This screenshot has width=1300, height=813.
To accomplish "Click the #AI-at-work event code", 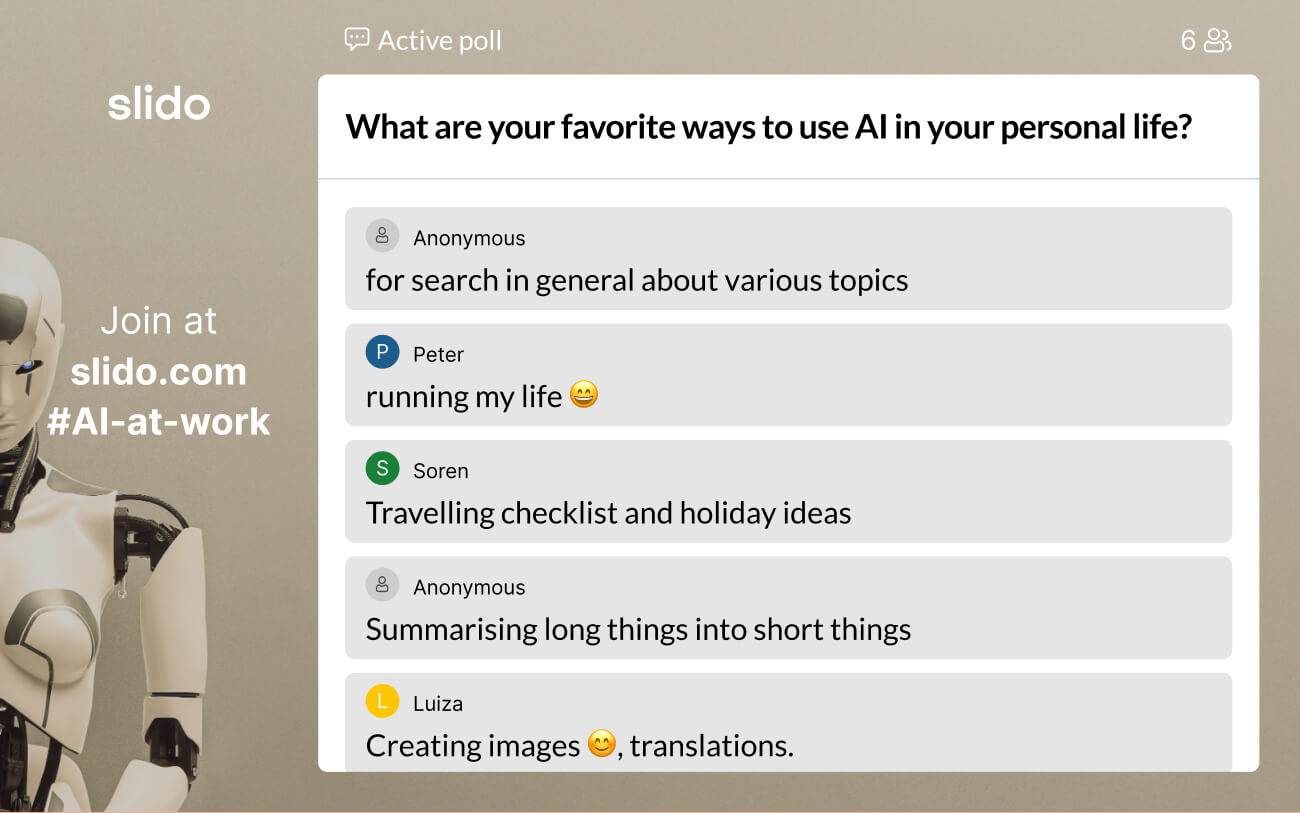I will coord(159,421).
